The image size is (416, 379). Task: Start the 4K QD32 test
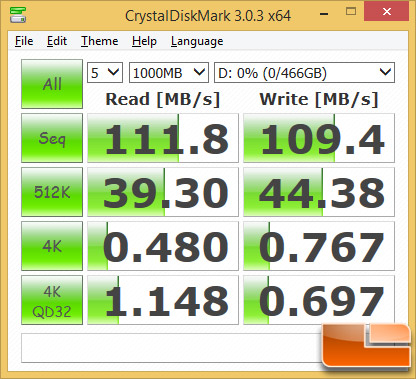click(x=52, y=300)
